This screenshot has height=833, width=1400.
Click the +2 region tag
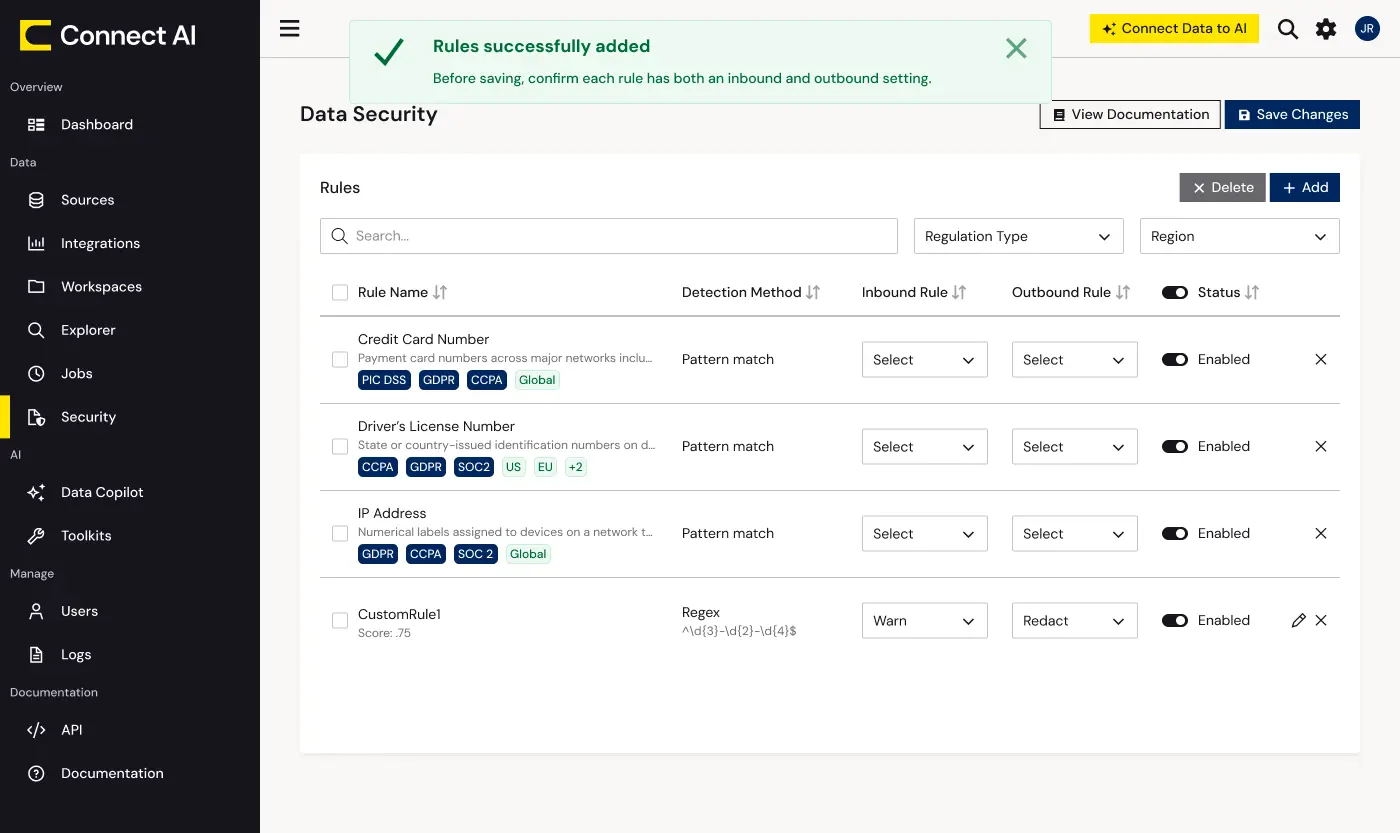pos(575,467)
